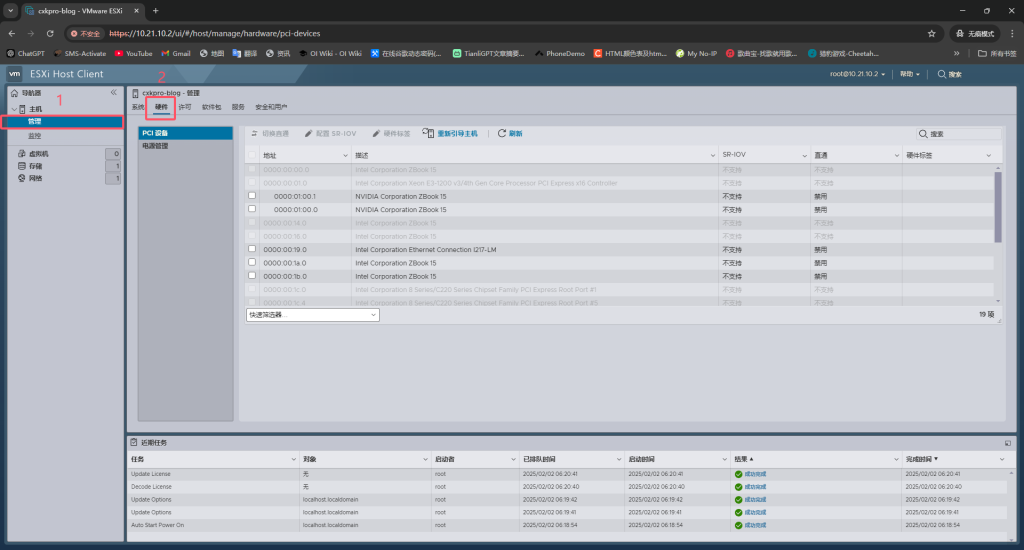Open the ChatGPT bookmark
The height and width of the screenshot is (550, 1024).
25,54
